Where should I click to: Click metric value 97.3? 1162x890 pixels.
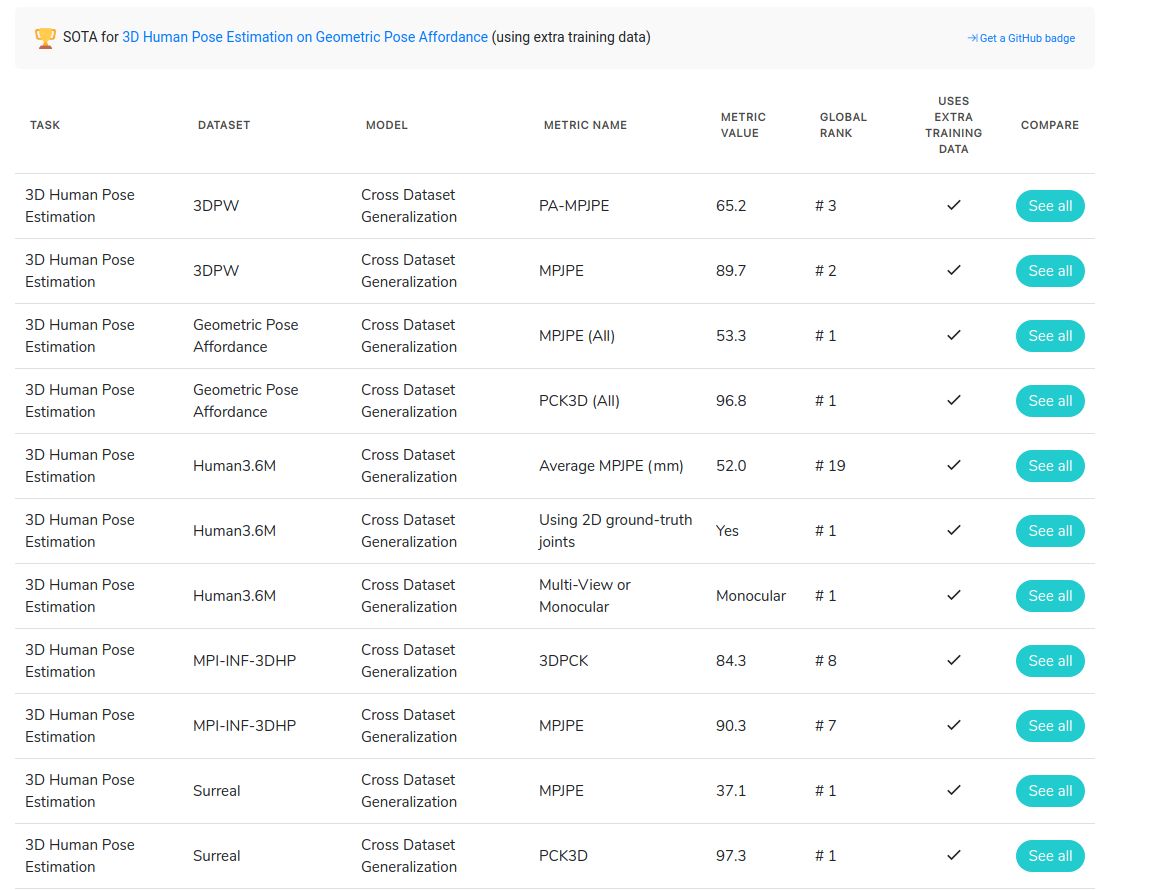(731, 856)
